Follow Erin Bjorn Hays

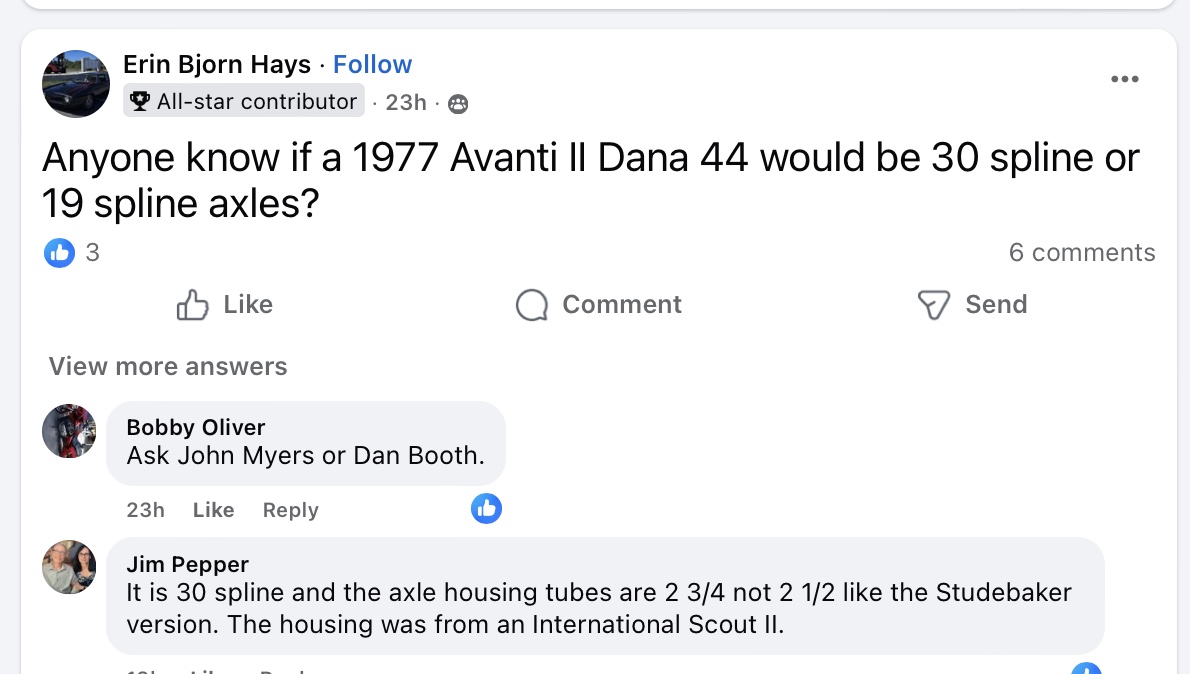[x=372, y=65]
